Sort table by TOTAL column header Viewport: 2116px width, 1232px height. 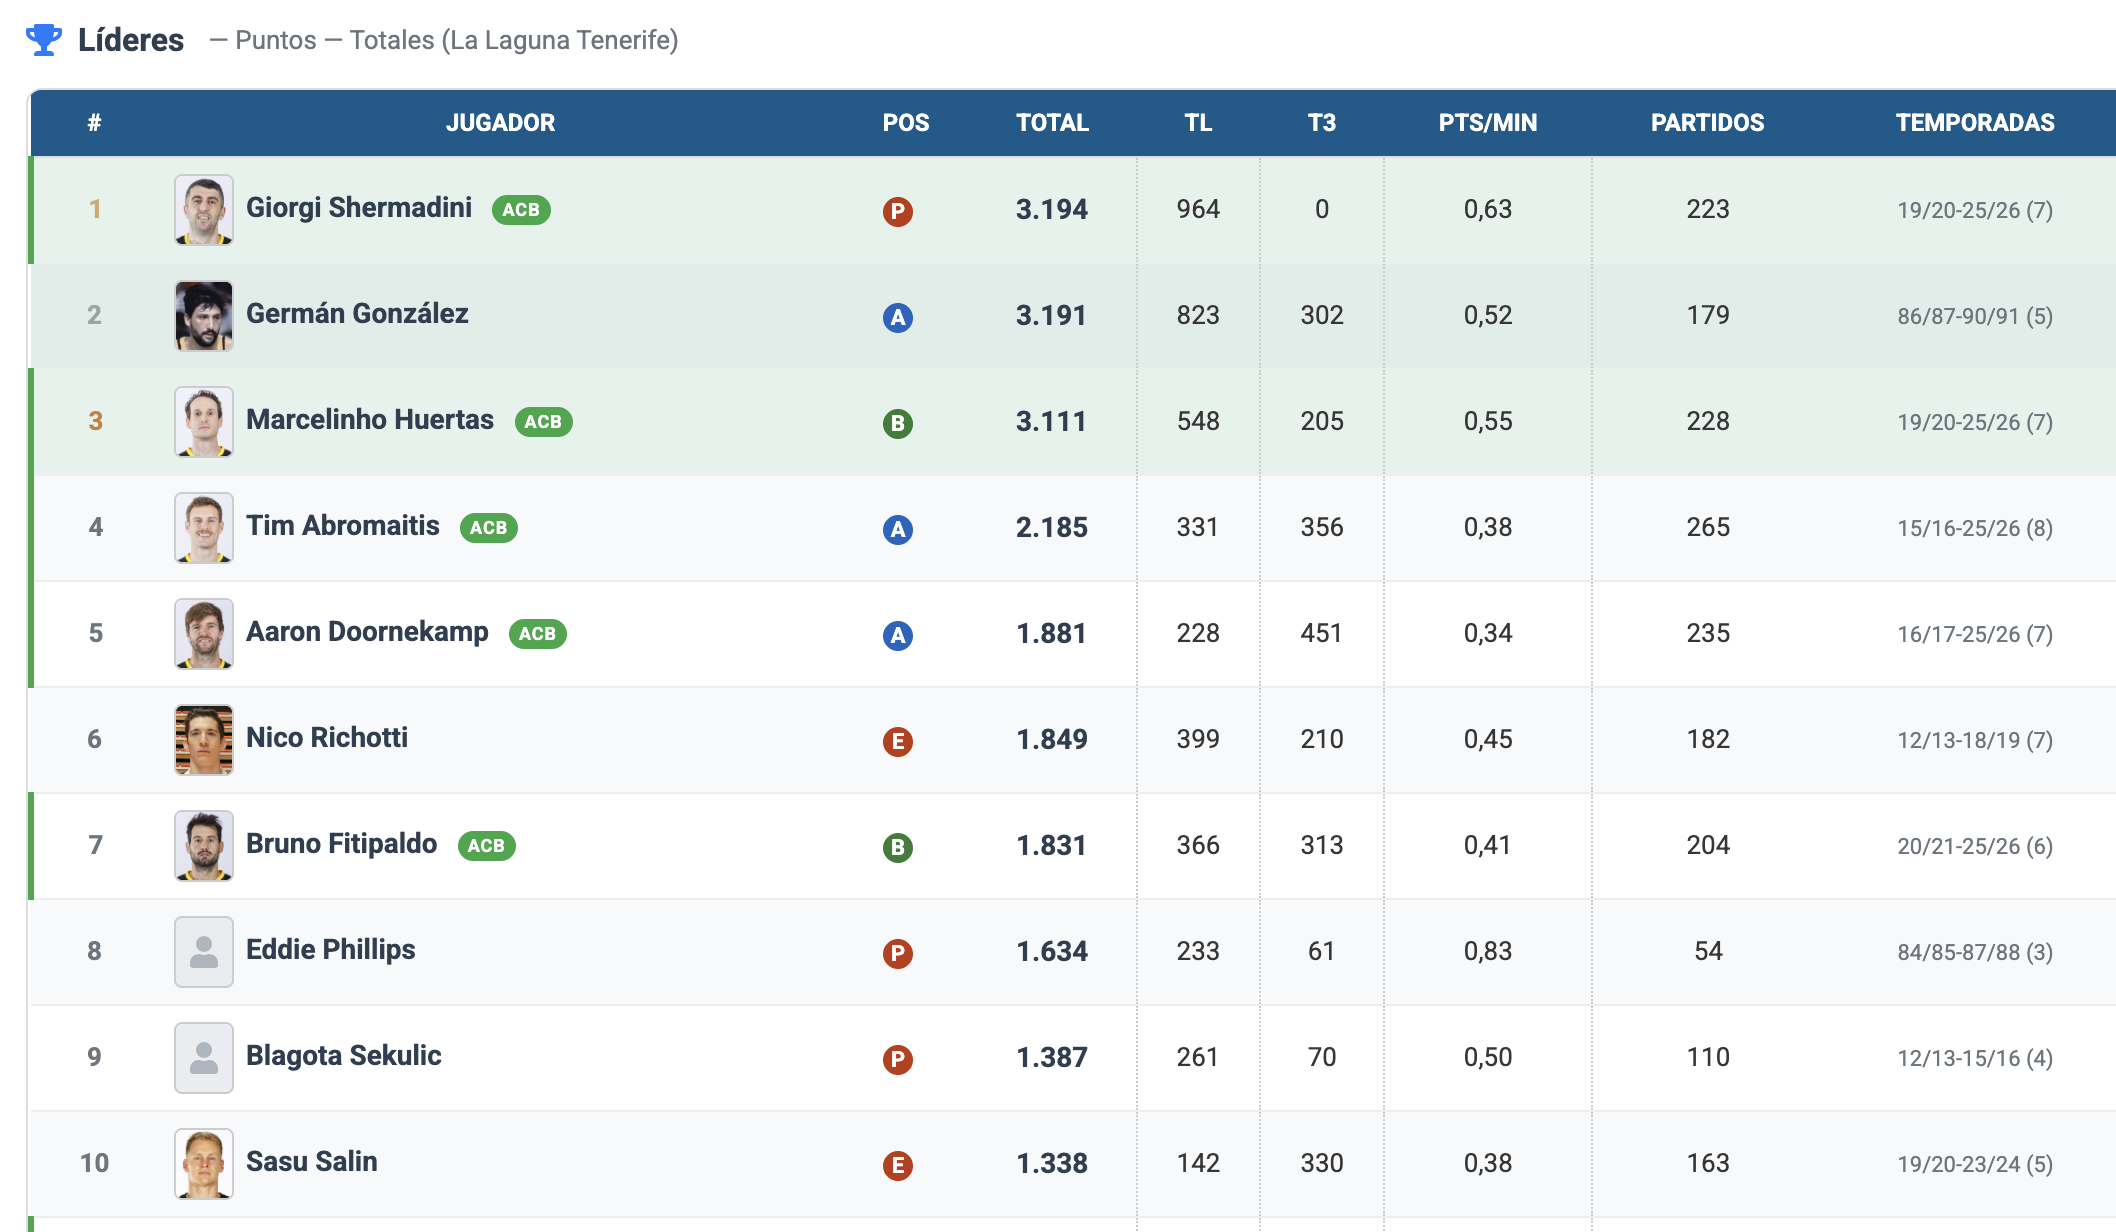pyautogui.click(x=1052, y=123)
